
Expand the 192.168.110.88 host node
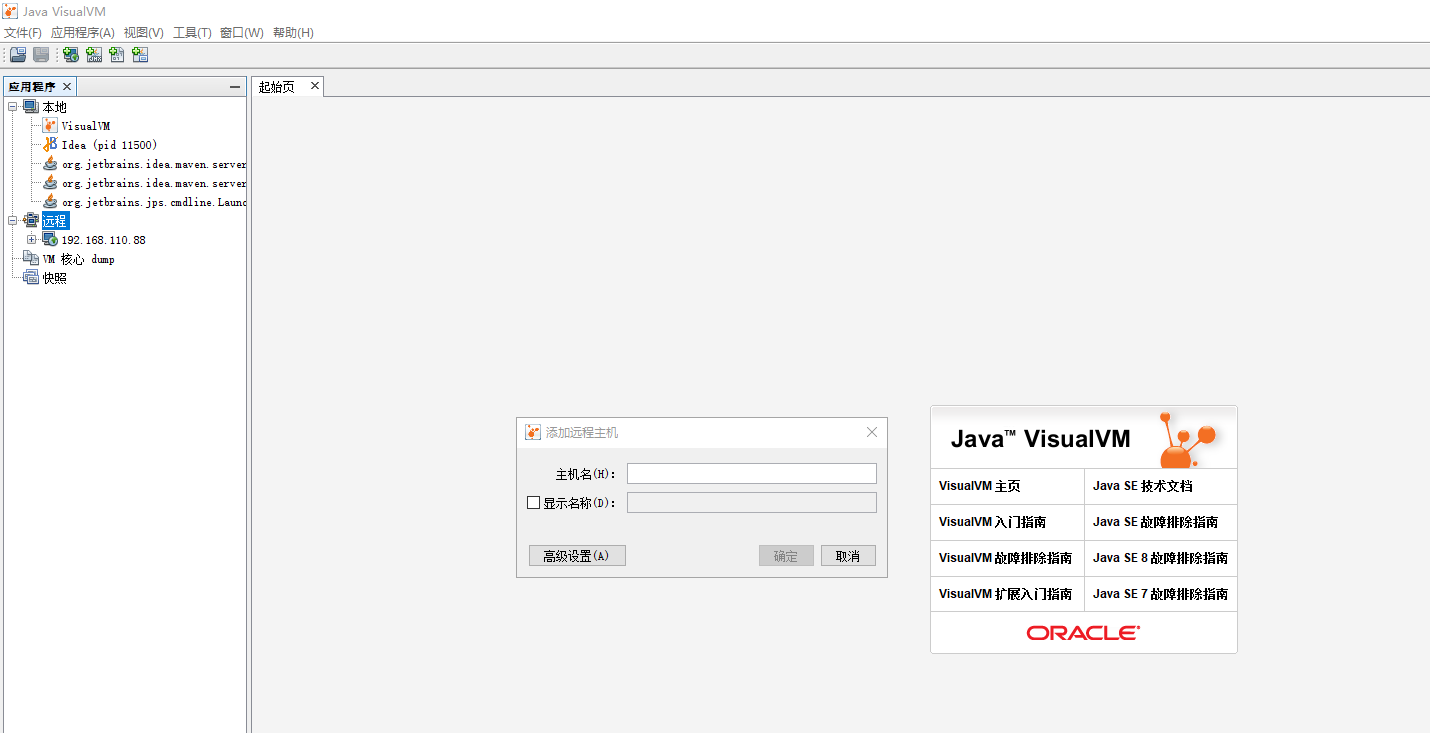pyautogui.click(x=31, y=239)
